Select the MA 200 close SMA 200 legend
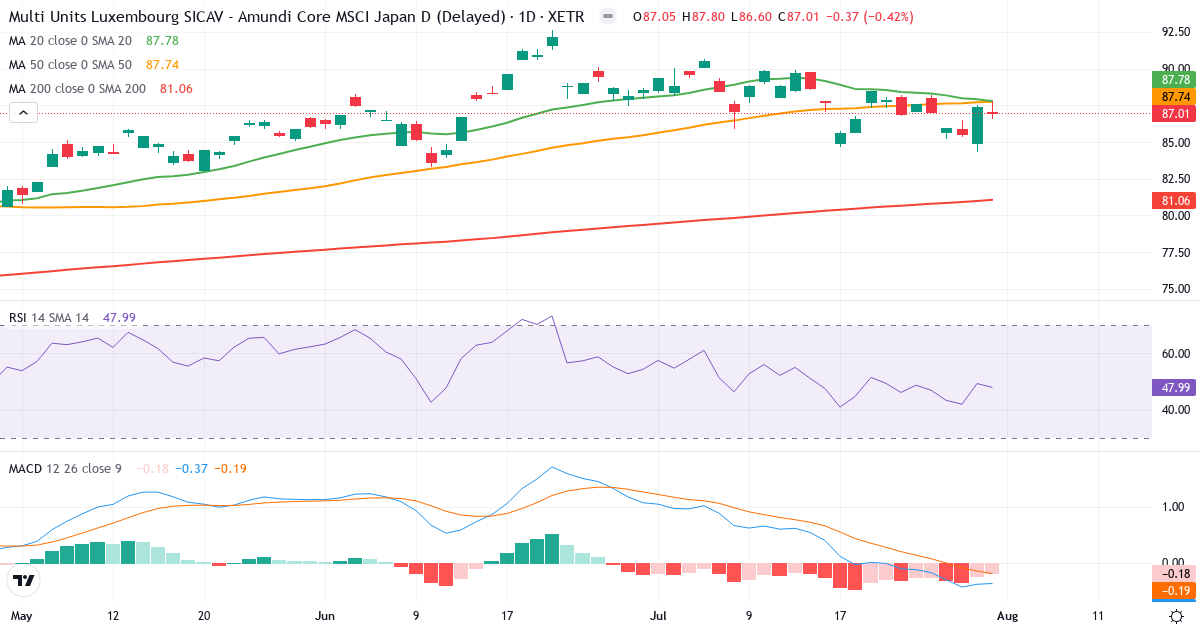The width and height of the screenshot is (1200, 630). (77, 88)
